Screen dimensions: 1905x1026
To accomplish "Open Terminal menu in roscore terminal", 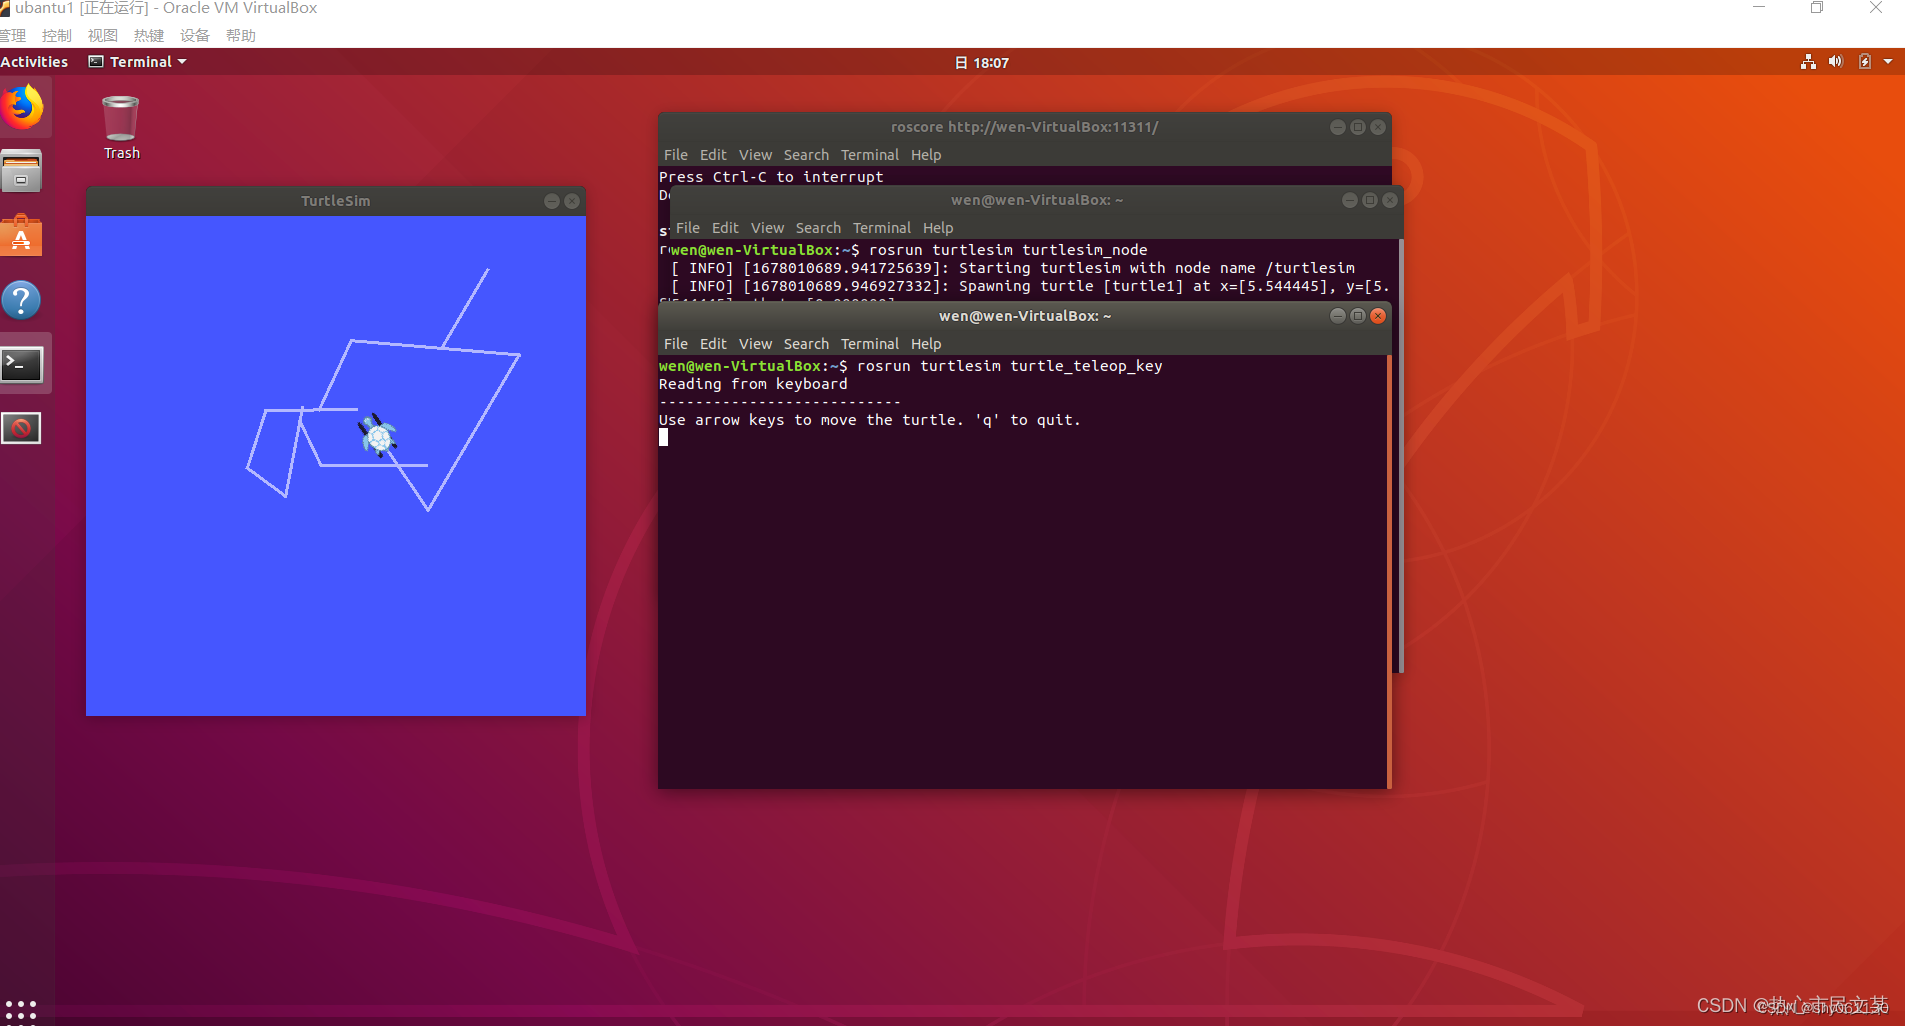I will click(x=870, y=155).
